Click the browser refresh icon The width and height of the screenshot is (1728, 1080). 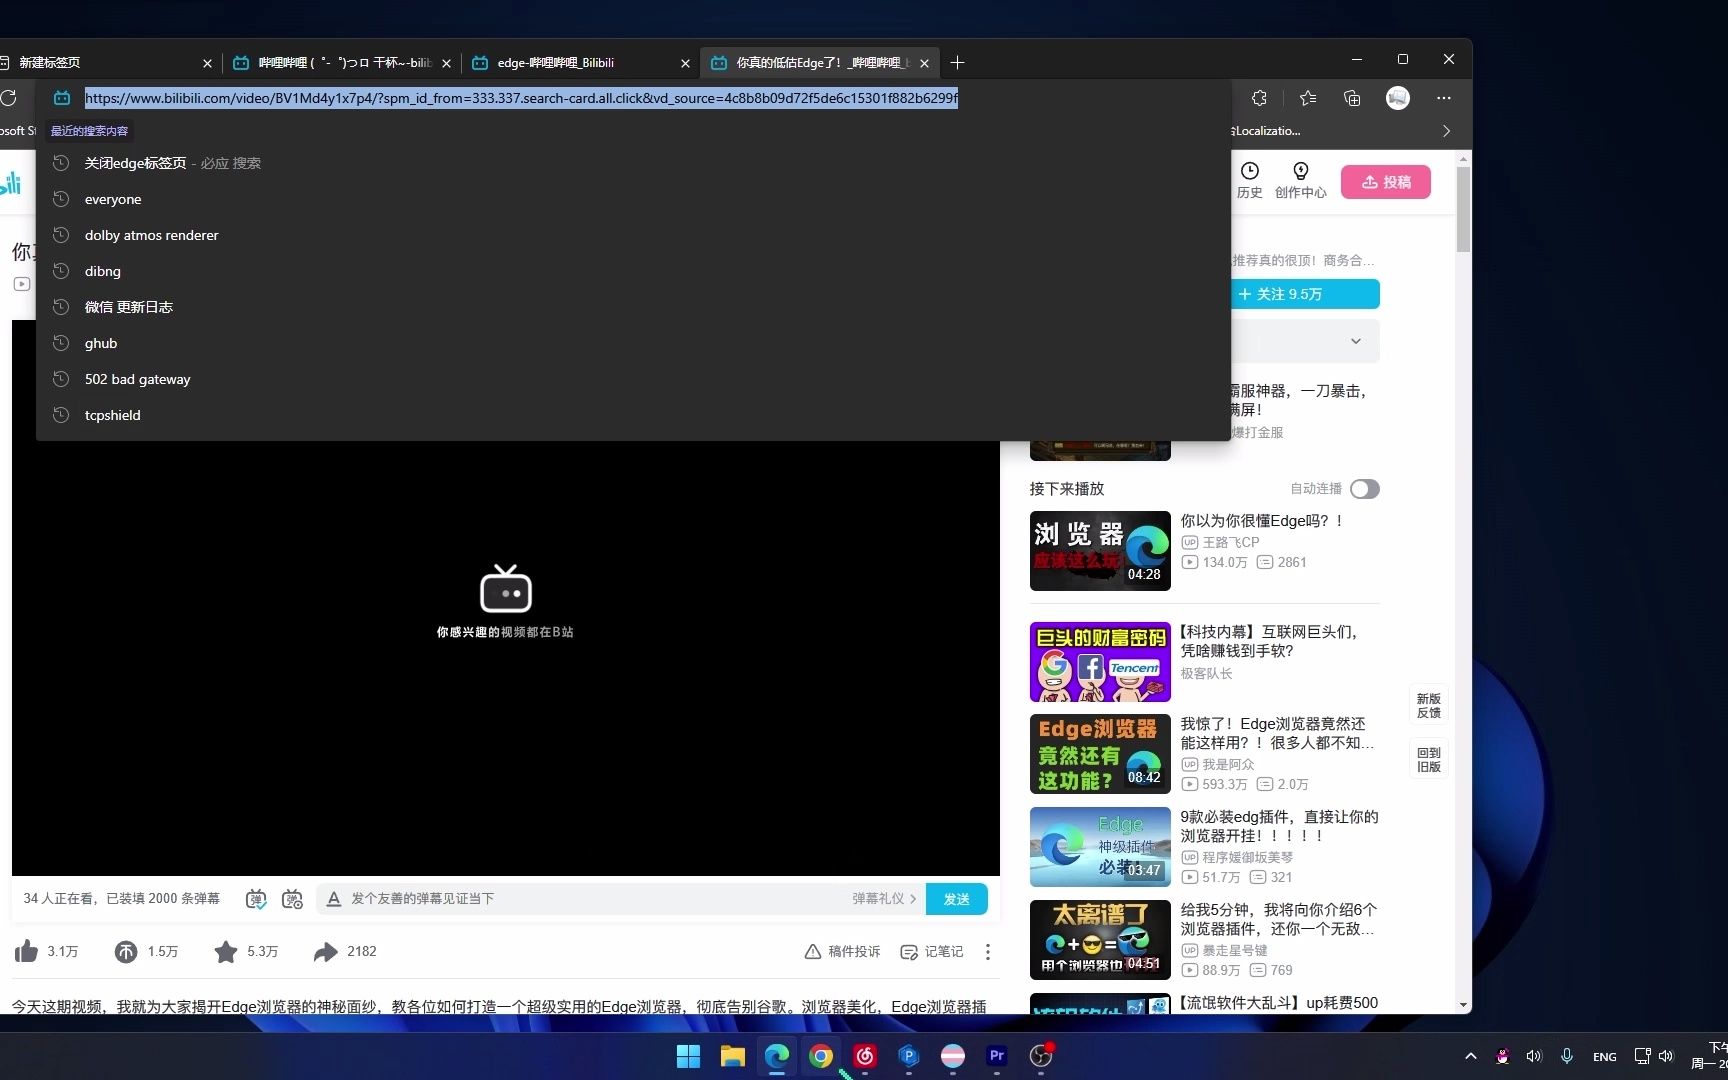tap(9, 98)
